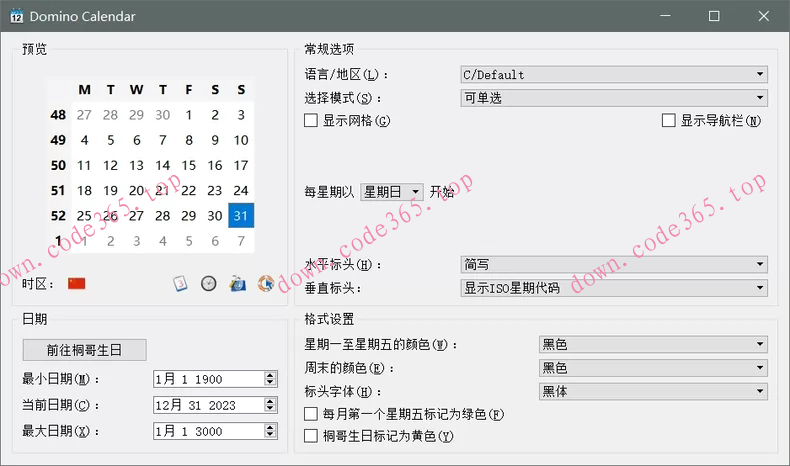This screenshot has height=466, width=790.
Task: Open the 语言/地区 C/Default dropdown
Action: [x=614, y=75]
